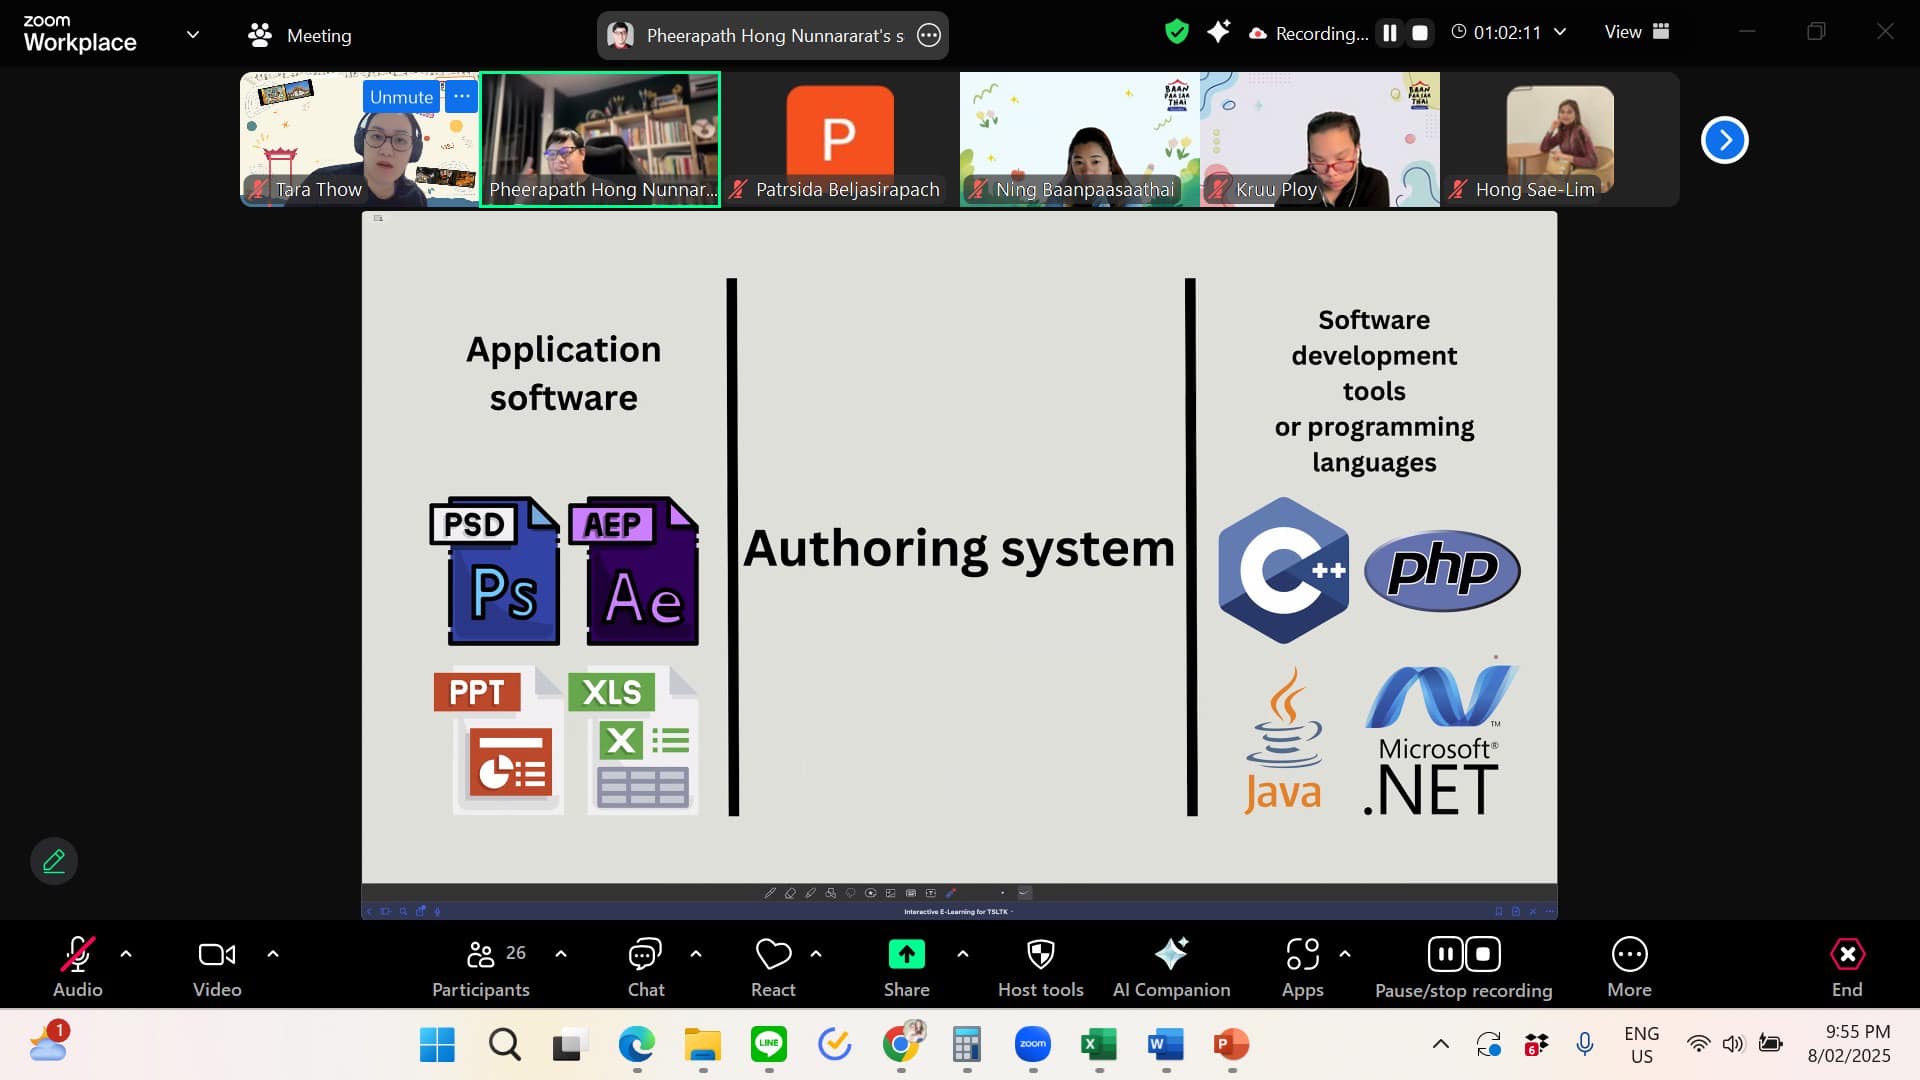
Task: Expand the chat options arrow
Action: coord(696,954)
